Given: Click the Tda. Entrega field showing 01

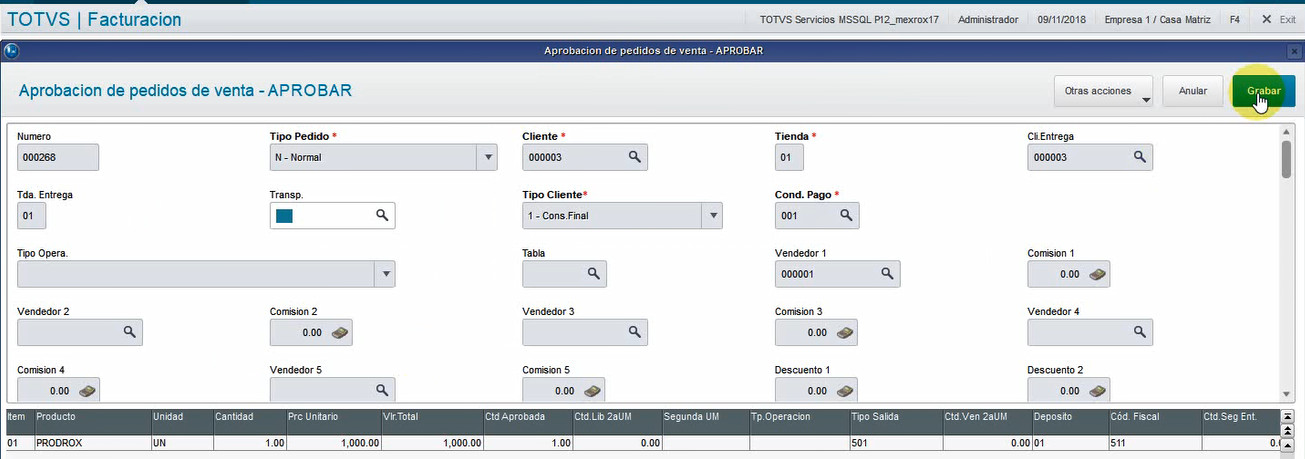Looking at the screenshot, I should click(32, 215).
